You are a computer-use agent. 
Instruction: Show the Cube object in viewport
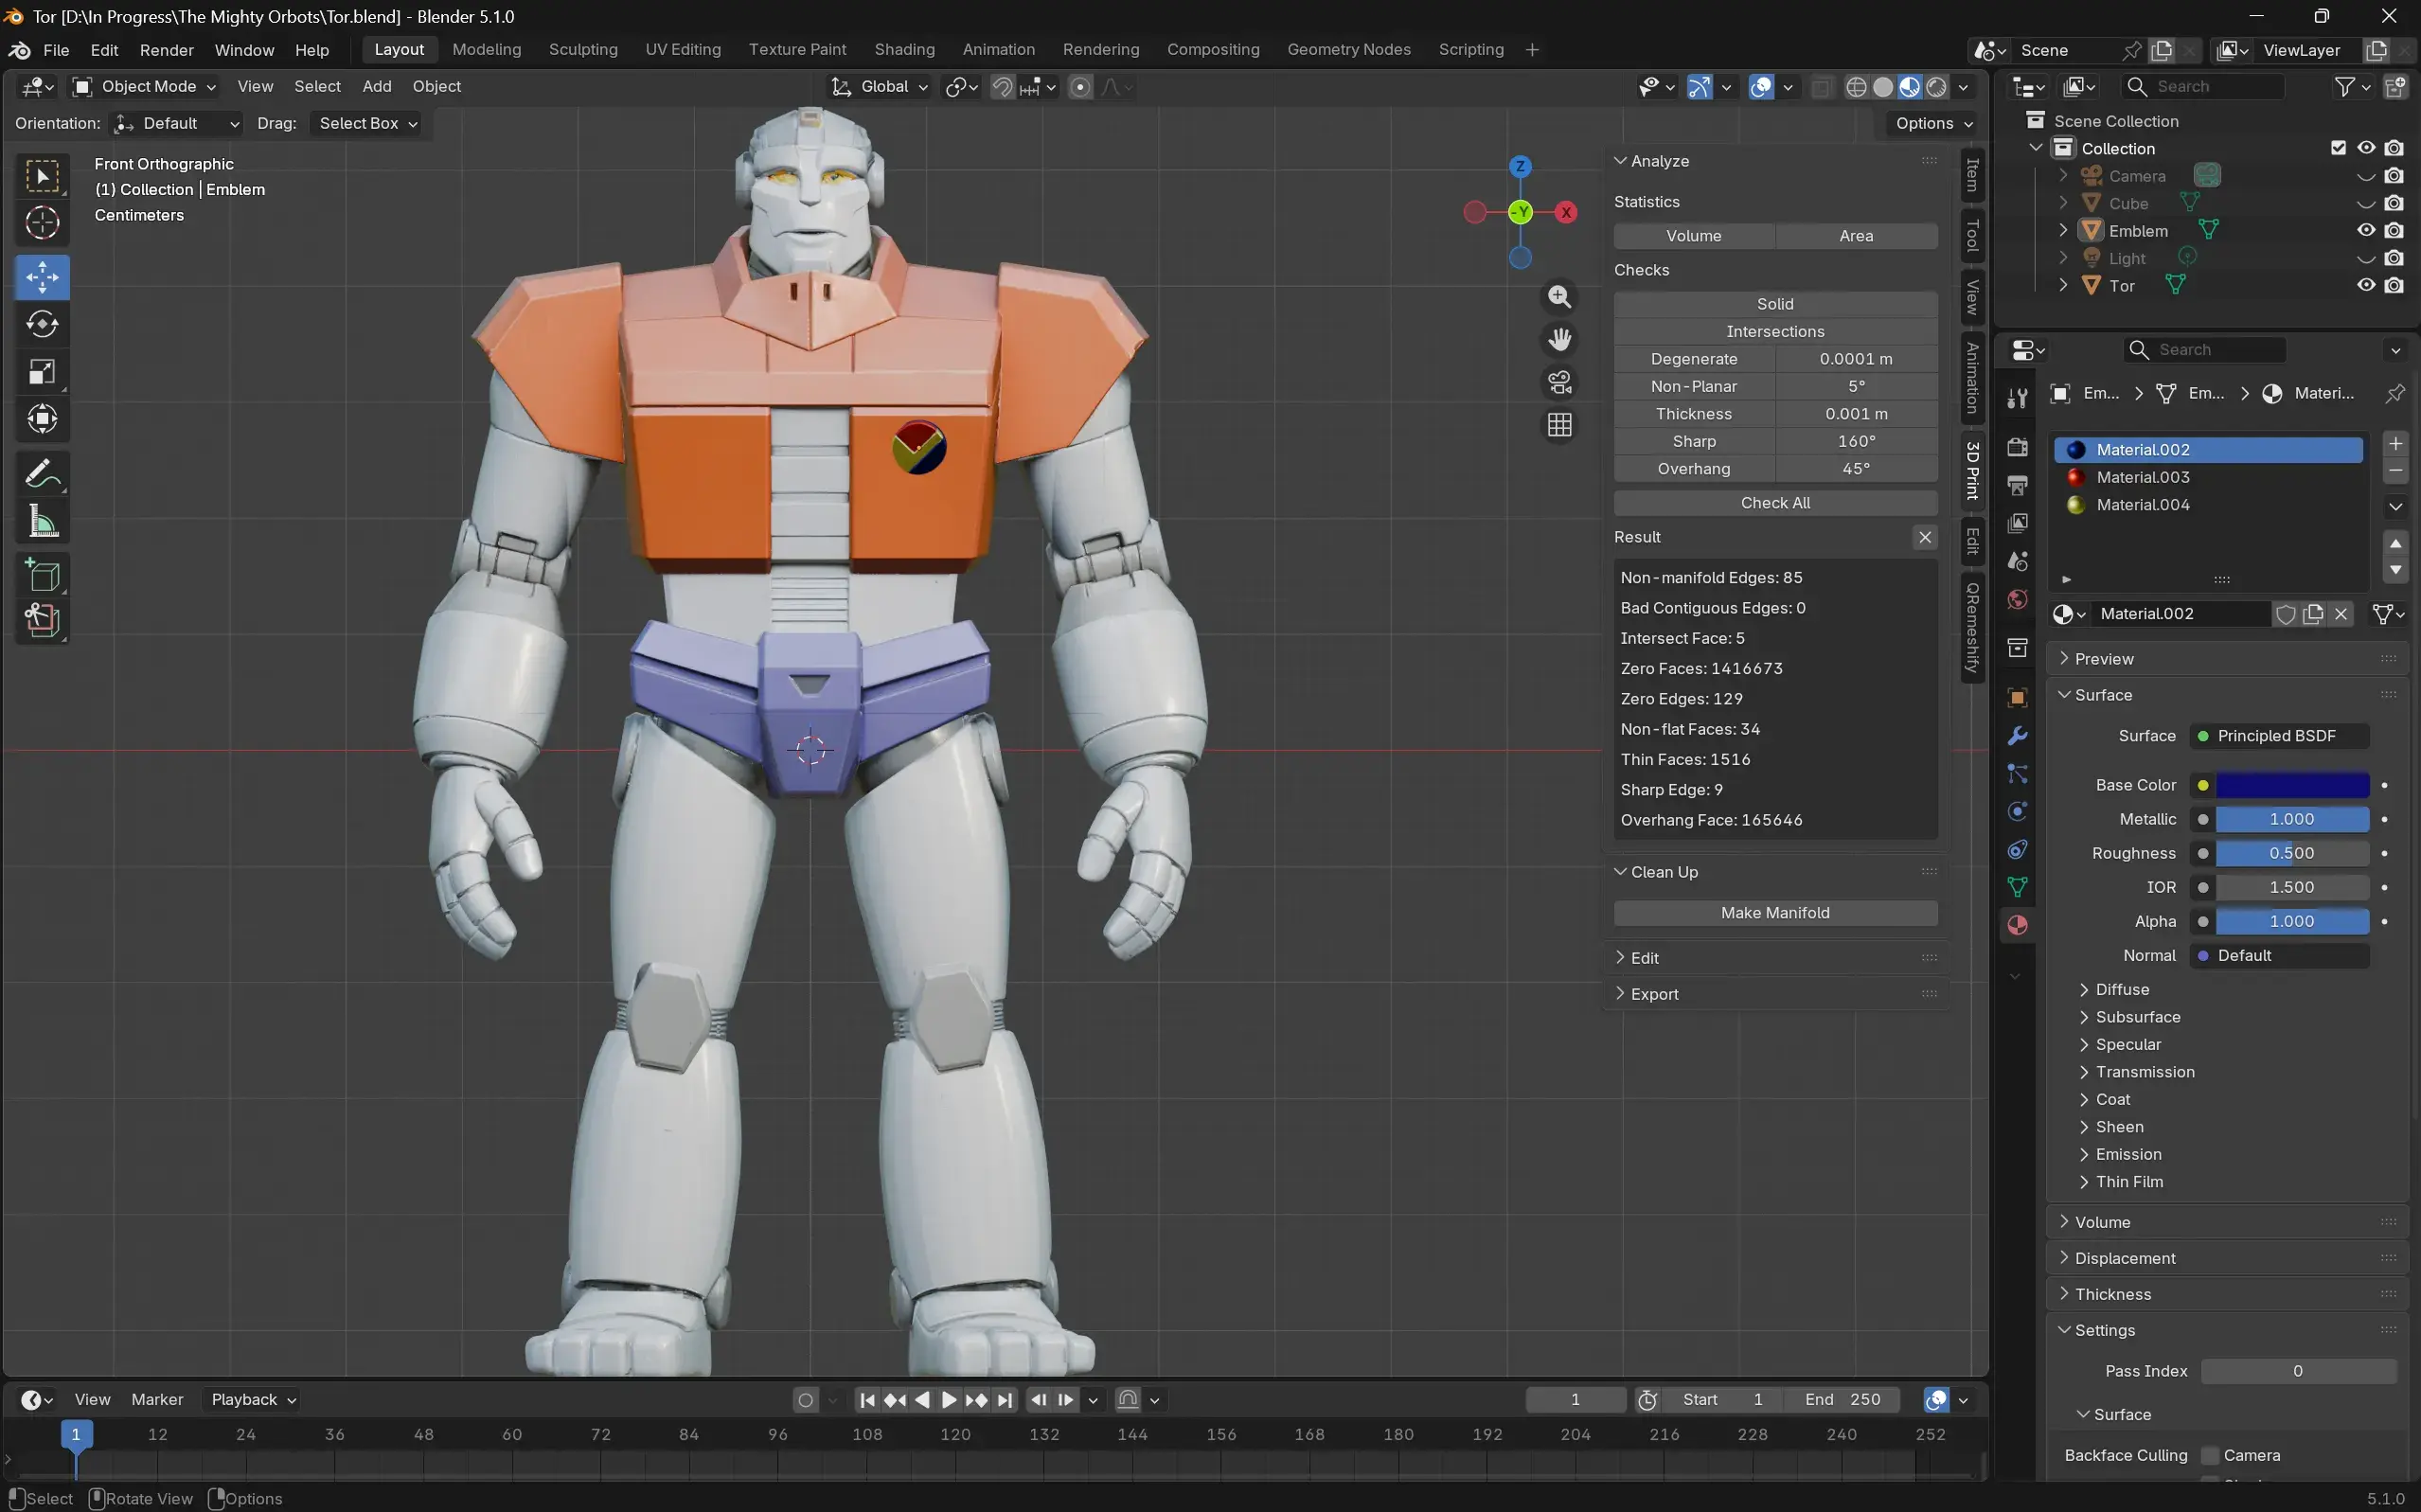[2365, 203]
